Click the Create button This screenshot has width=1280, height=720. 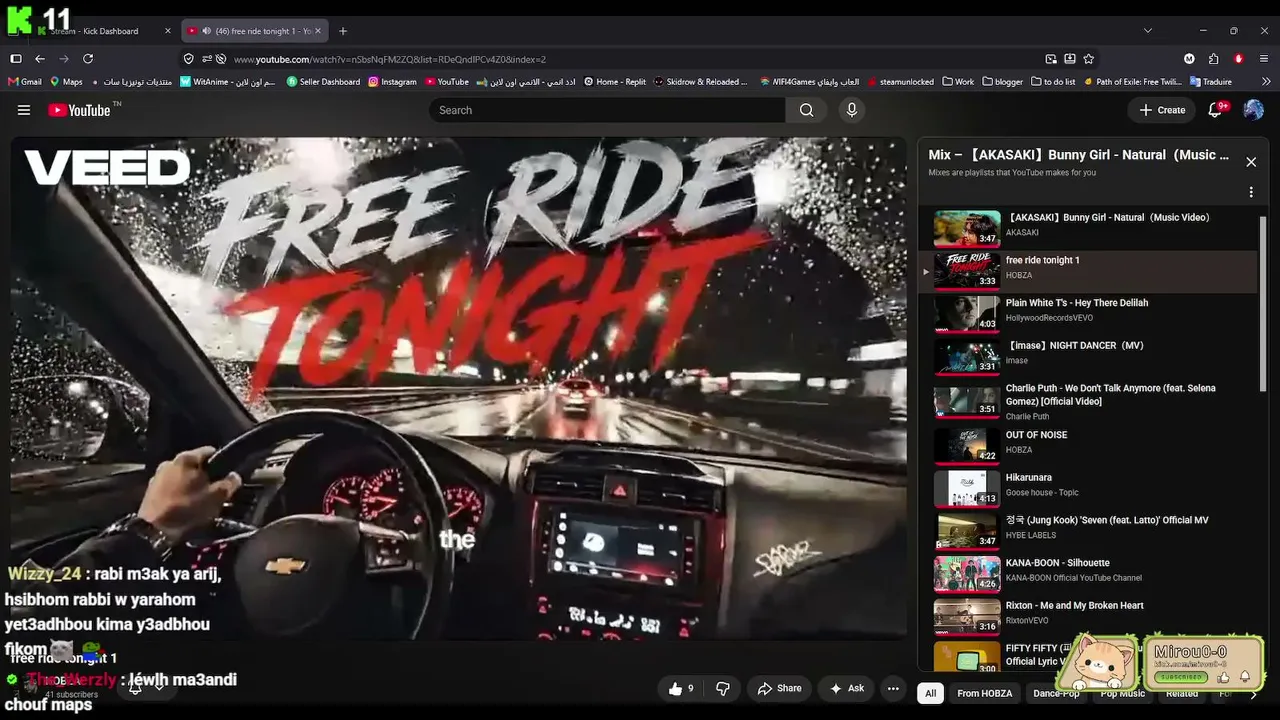(1162, 110)
